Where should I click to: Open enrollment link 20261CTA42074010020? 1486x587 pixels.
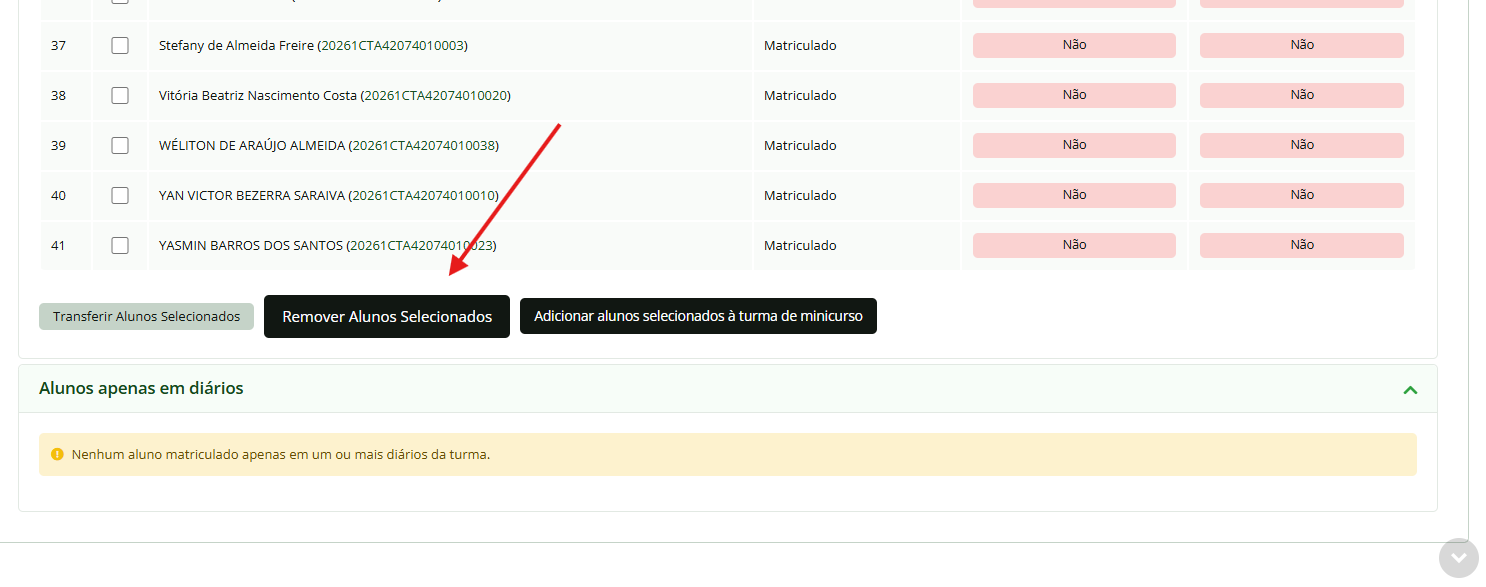(435, 95)
